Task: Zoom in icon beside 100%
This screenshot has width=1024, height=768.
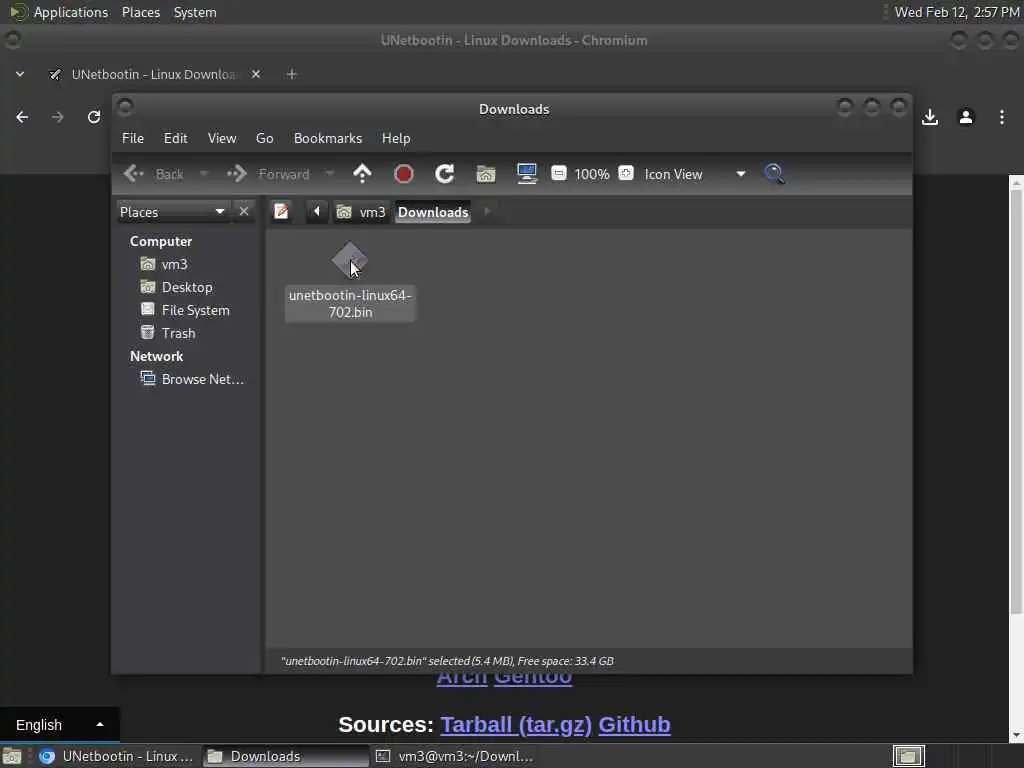Action: pos(626,173)
